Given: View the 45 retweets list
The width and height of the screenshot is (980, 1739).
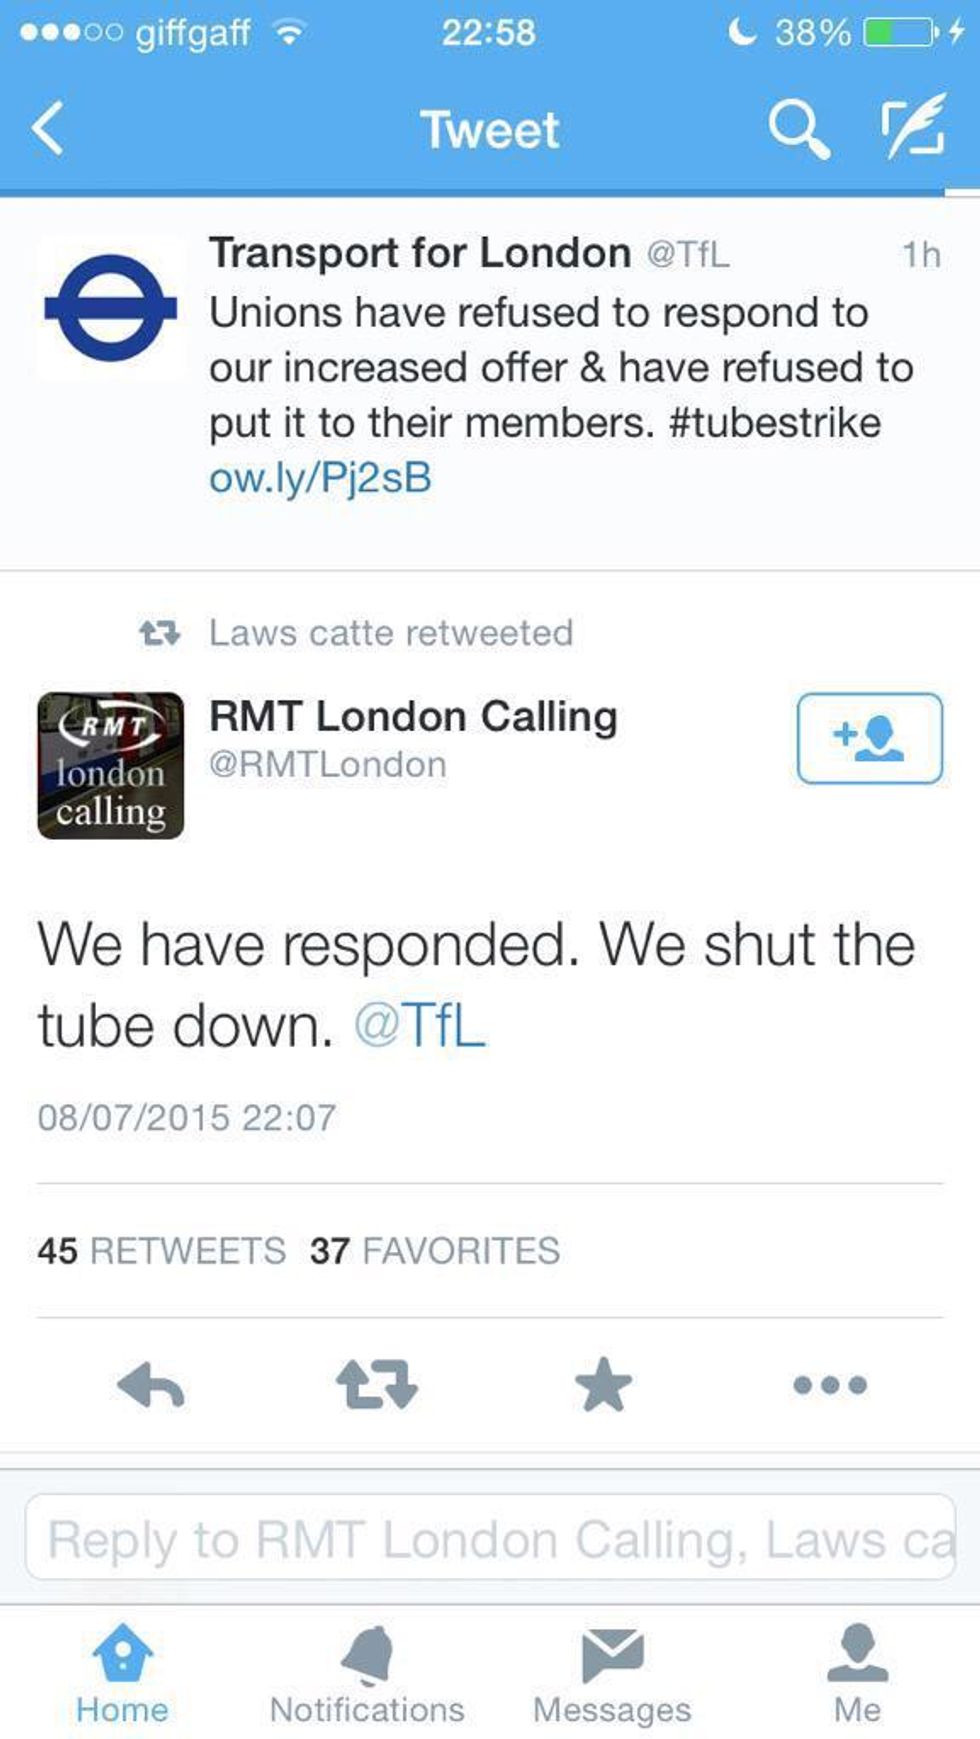Looking at the screenshot, I should tap(161, 1251).
